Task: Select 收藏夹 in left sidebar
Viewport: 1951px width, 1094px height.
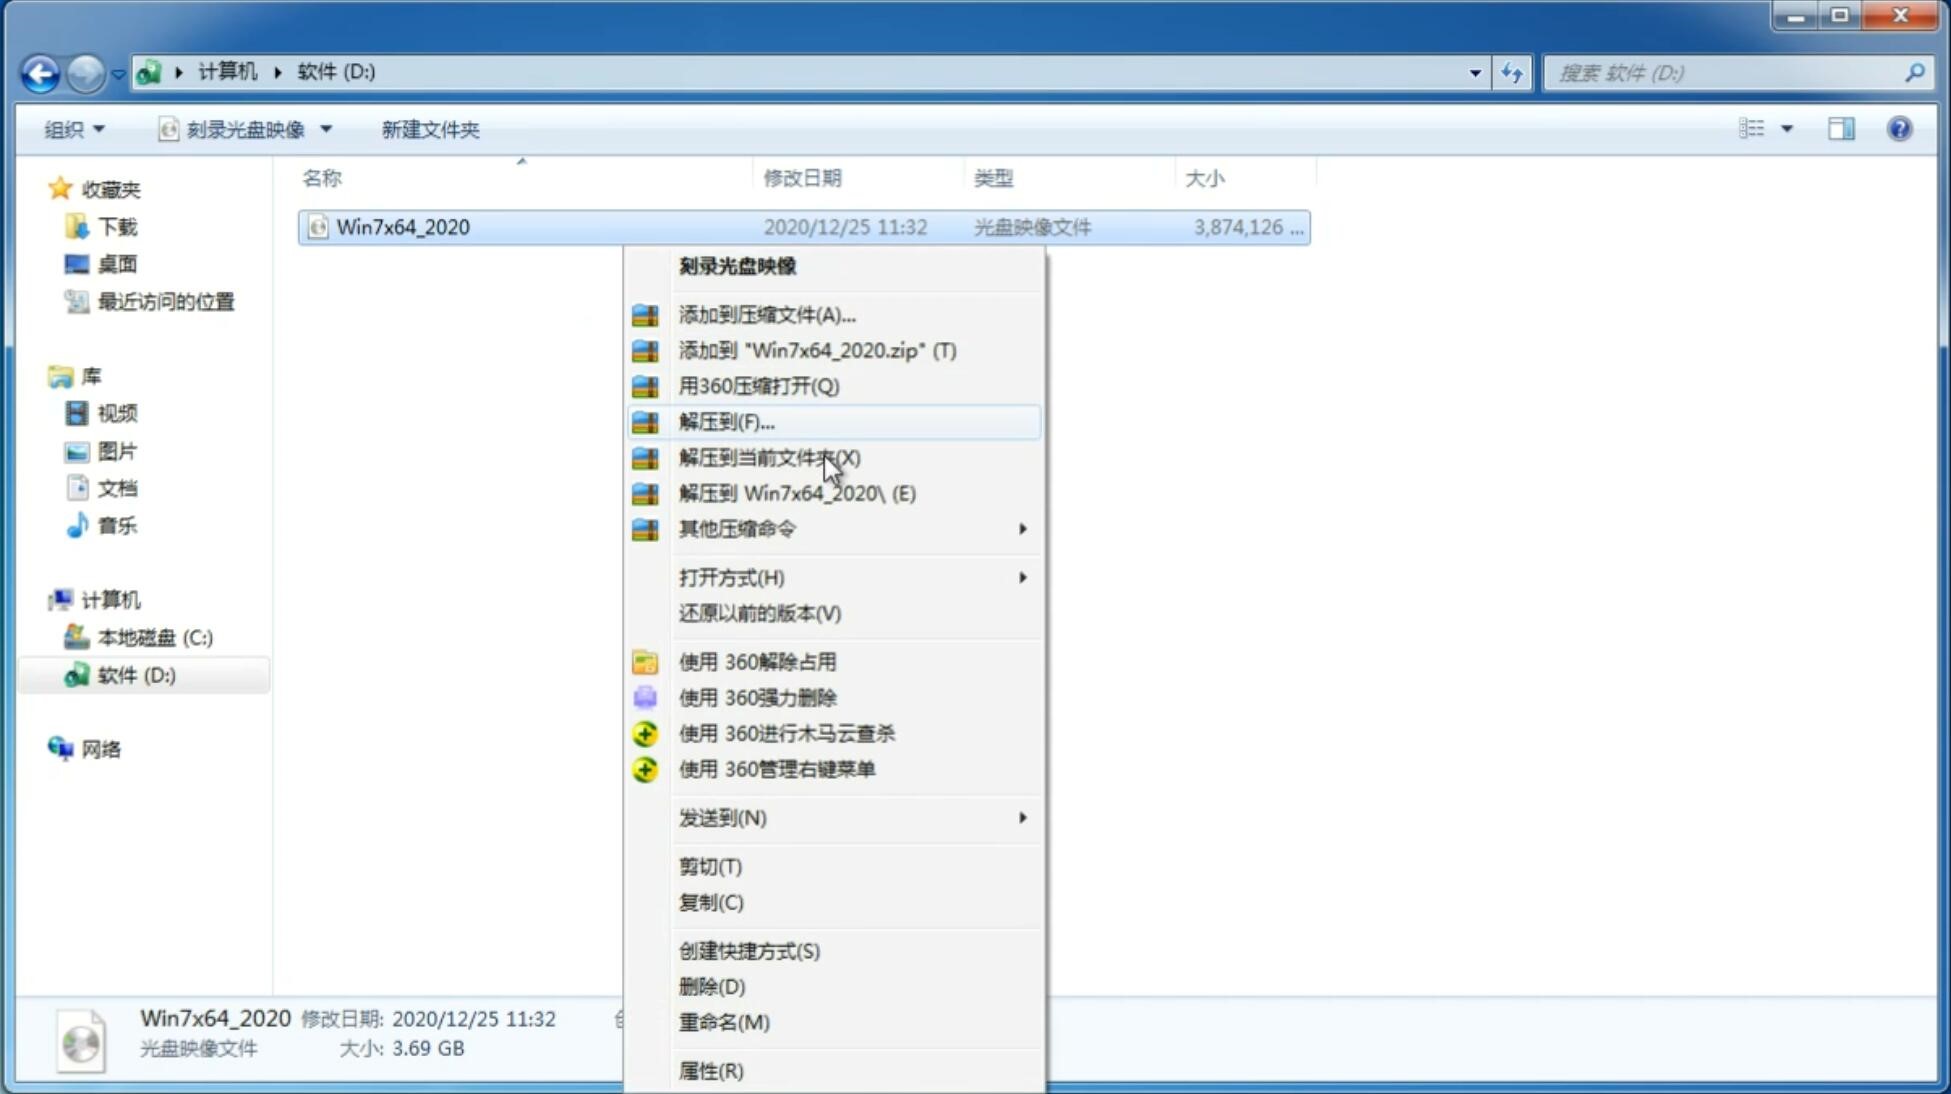Action: [x=105, y=188]
